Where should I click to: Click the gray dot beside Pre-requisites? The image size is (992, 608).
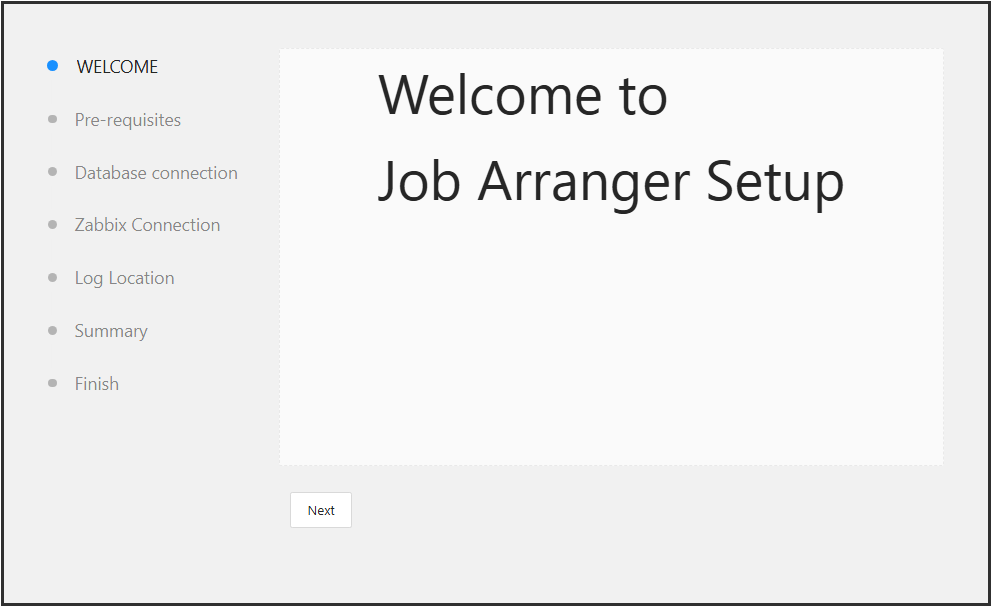point(53,119)
